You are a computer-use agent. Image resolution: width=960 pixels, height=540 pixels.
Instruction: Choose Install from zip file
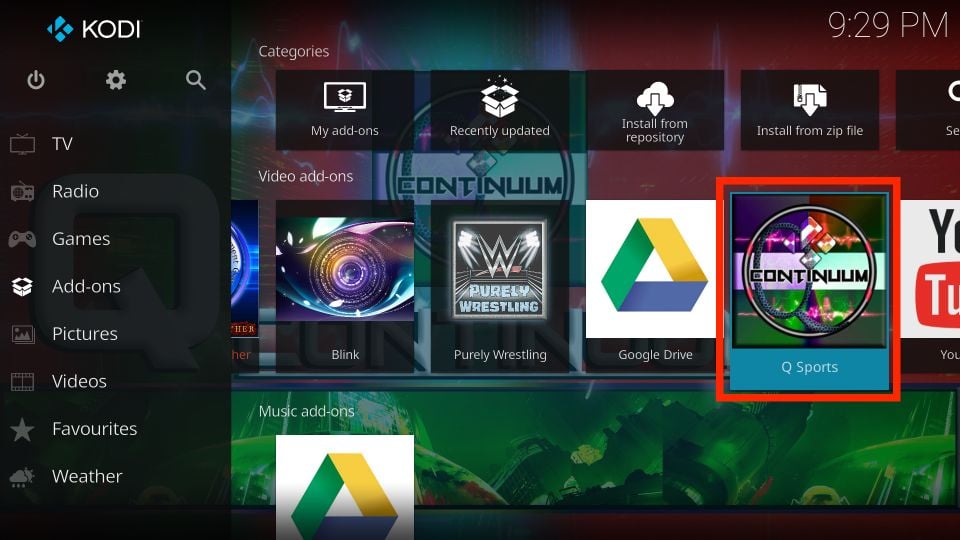(809, 110)
